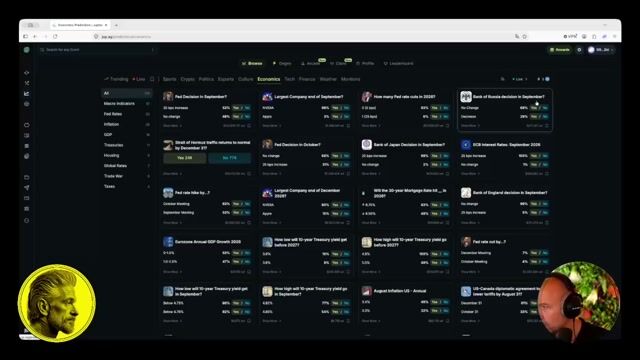Open How many Fed rate cuts market
The height and width of the screenshot is (360, 640).
[404, 97]
